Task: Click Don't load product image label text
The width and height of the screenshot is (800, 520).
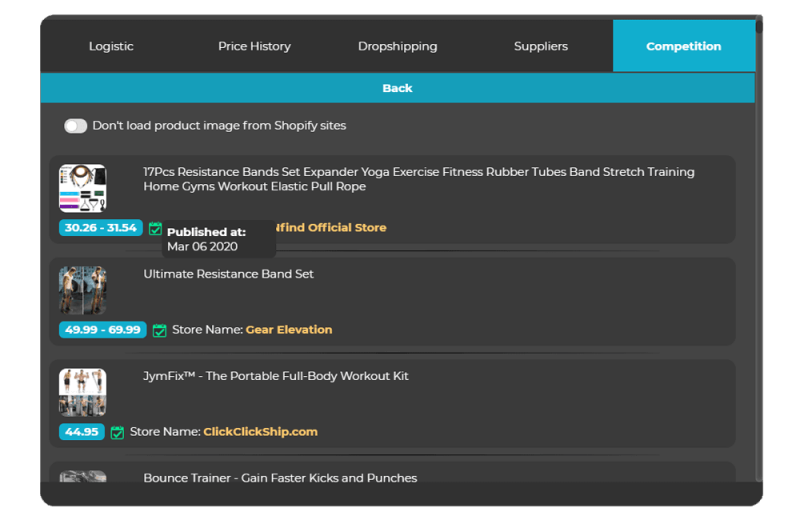Action: pos(219,126)
